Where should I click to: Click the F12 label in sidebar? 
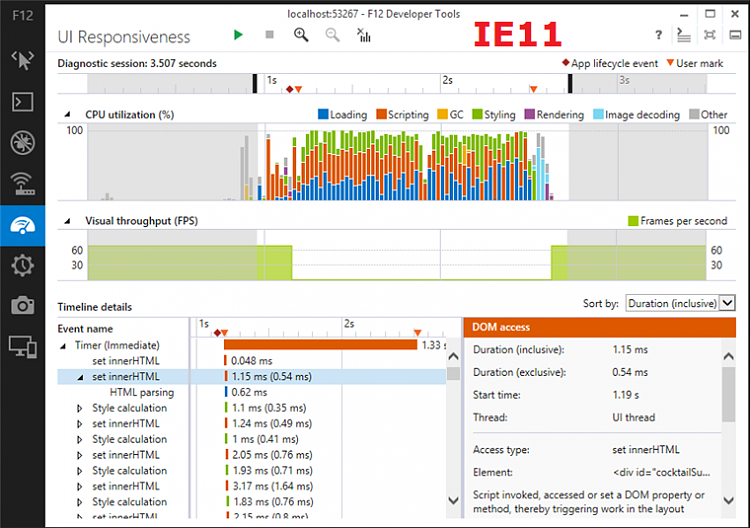(22, 16)
